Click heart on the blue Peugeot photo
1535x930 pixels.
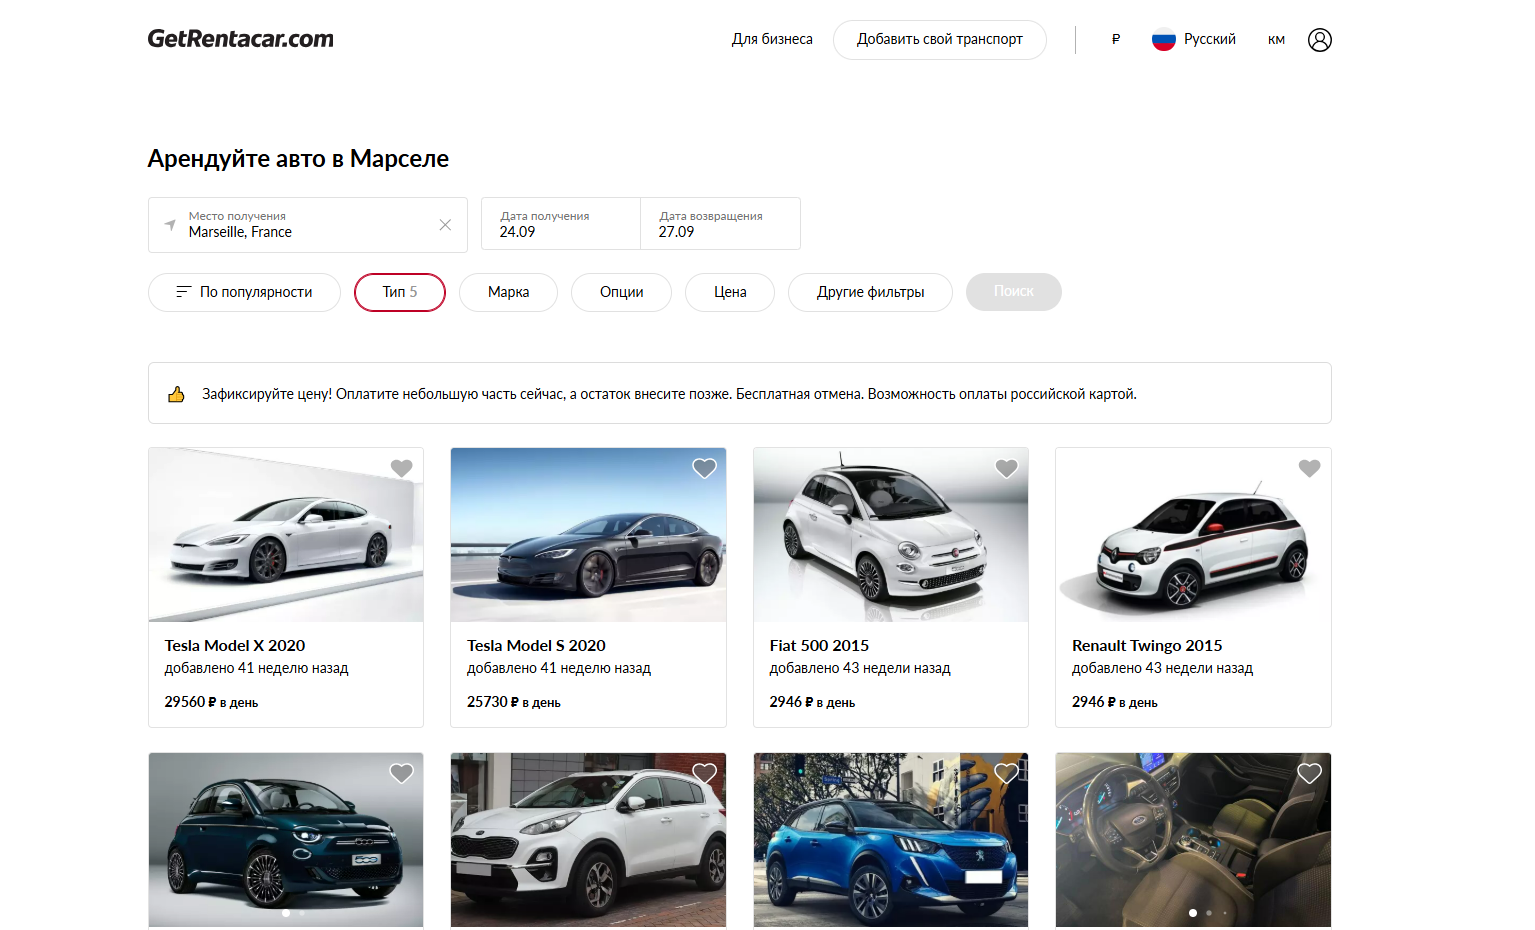click(1006, 773)
